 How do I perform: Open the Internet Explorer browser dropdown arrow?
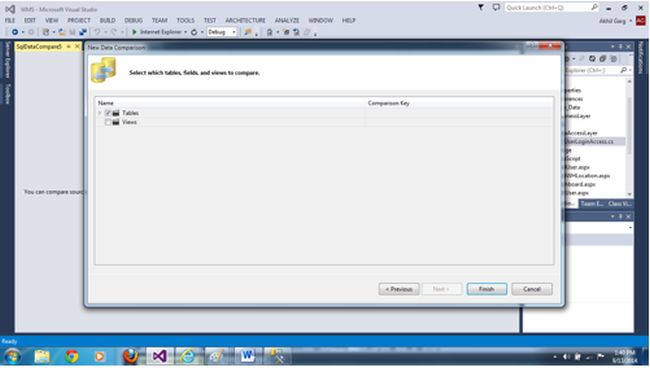(x=185, y=32)
